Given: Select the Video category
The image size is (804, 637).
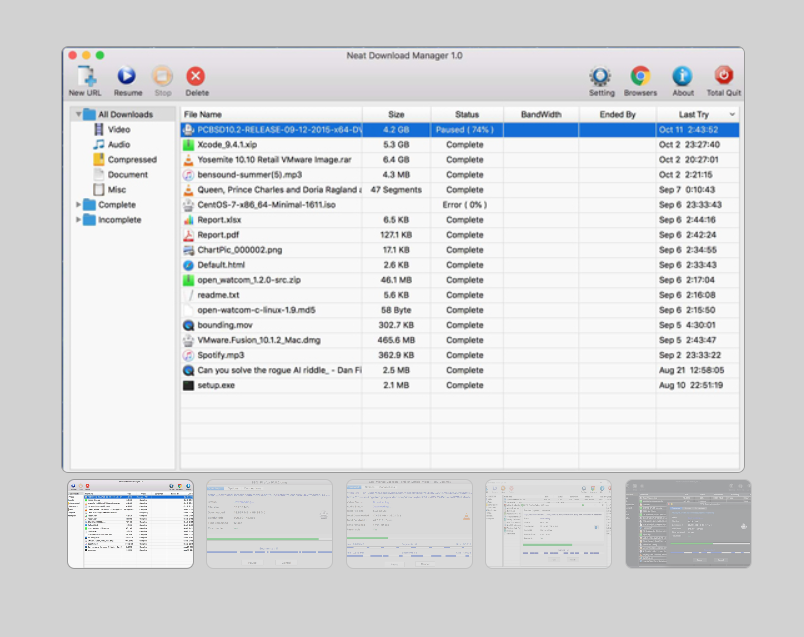Looking at the screenshot, I should [119, 130].
